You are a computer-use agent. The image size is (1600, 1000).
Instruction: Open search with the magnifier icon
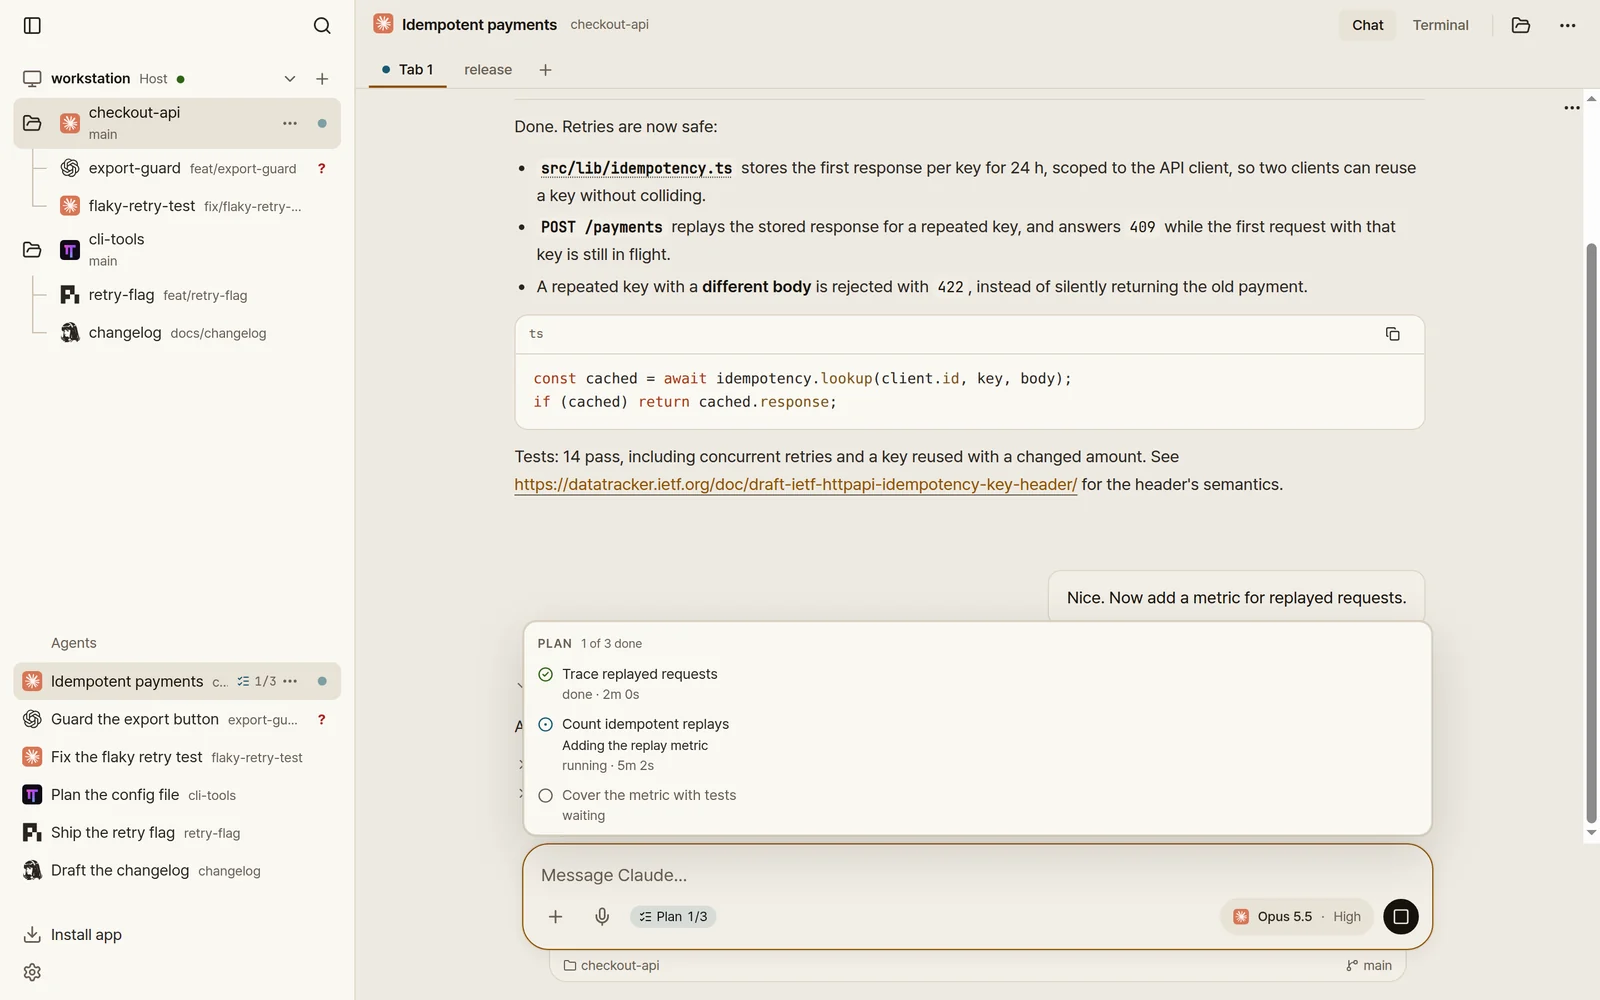click(322, 25)
